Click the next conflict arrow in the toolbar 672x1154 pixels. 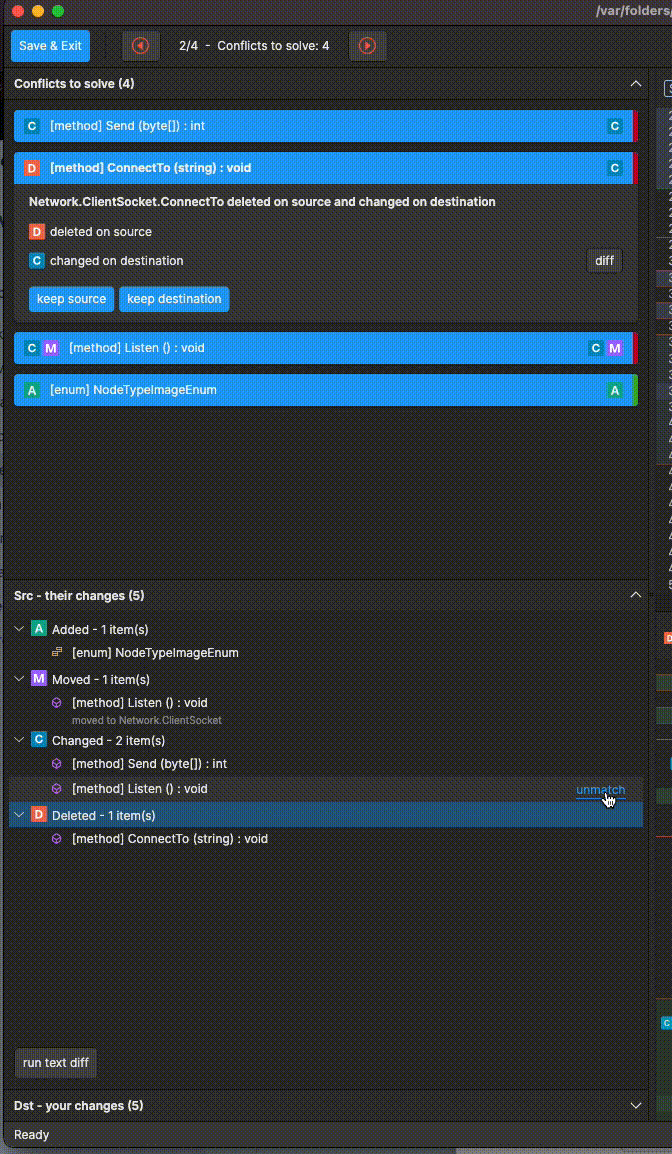(367, 45)
